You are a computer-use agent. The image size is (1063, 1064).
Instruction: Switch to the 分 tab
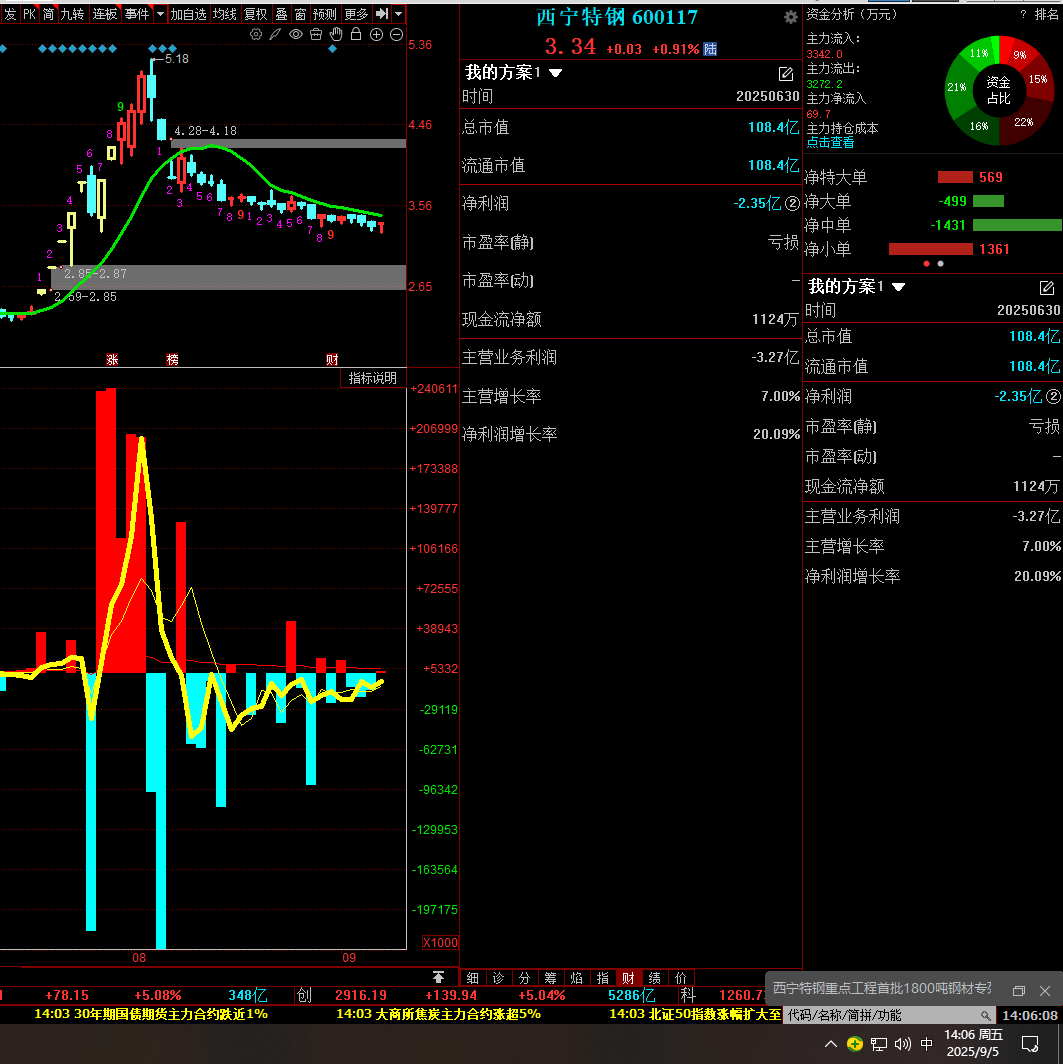tap(524, 978)
